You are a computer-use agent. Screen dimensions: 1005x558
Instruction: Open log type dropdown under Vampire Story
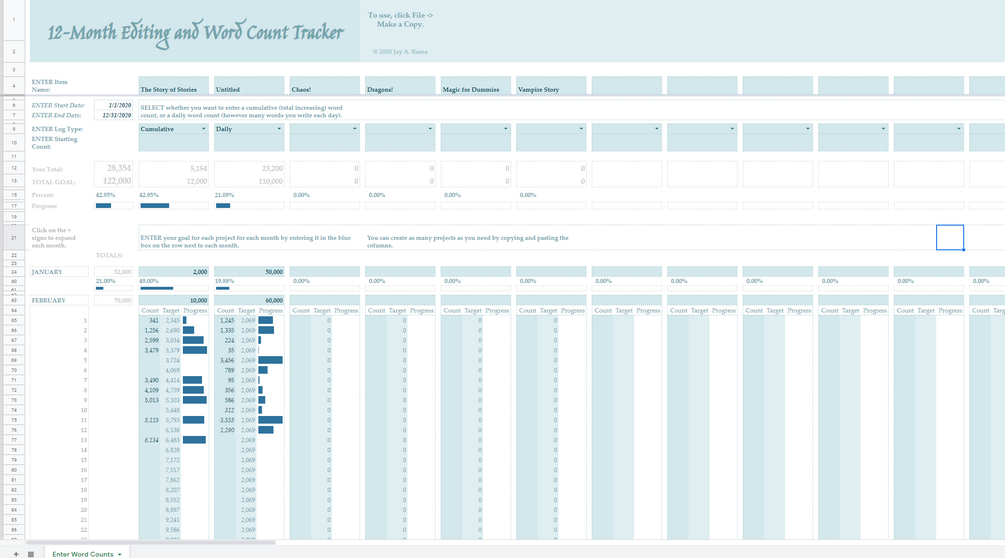coord(581,129)
